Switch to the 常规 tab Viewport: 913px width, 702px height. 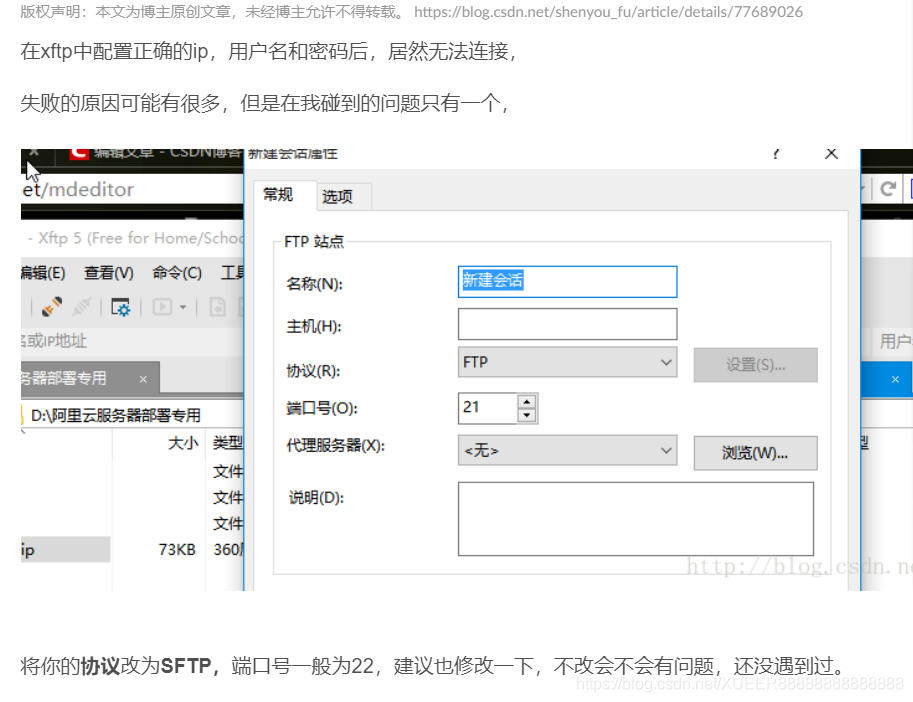[278, 194]
